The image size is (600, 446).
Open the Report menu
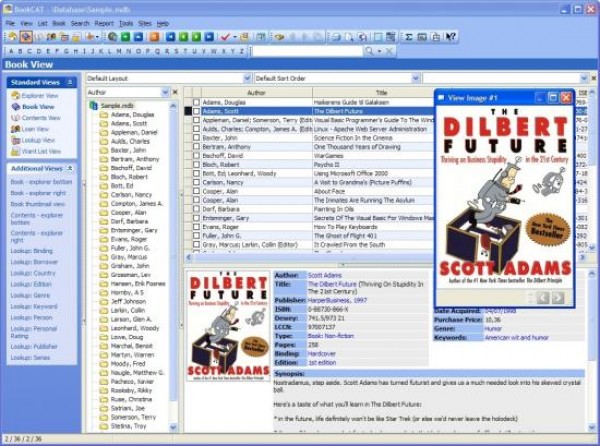point(103,23)
